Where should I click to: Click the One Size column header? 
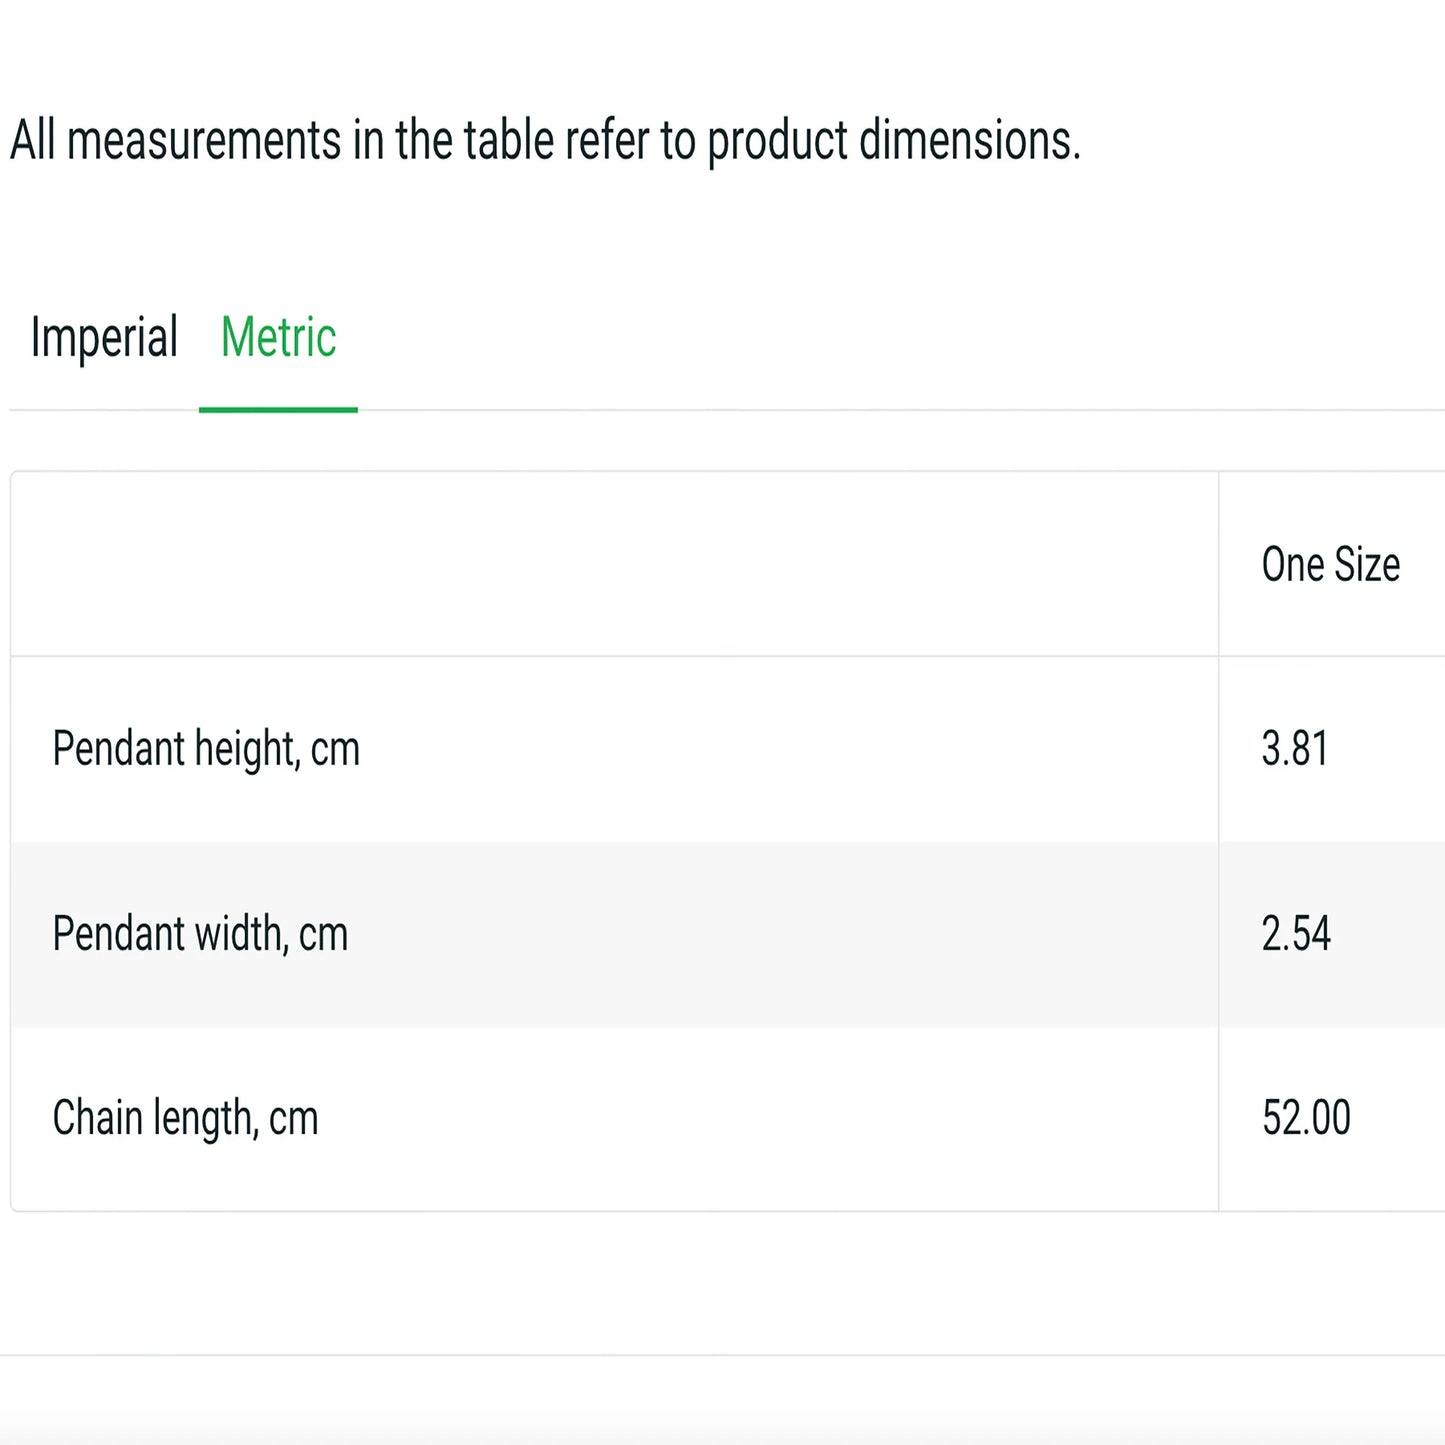click(x=1330, y=565)
